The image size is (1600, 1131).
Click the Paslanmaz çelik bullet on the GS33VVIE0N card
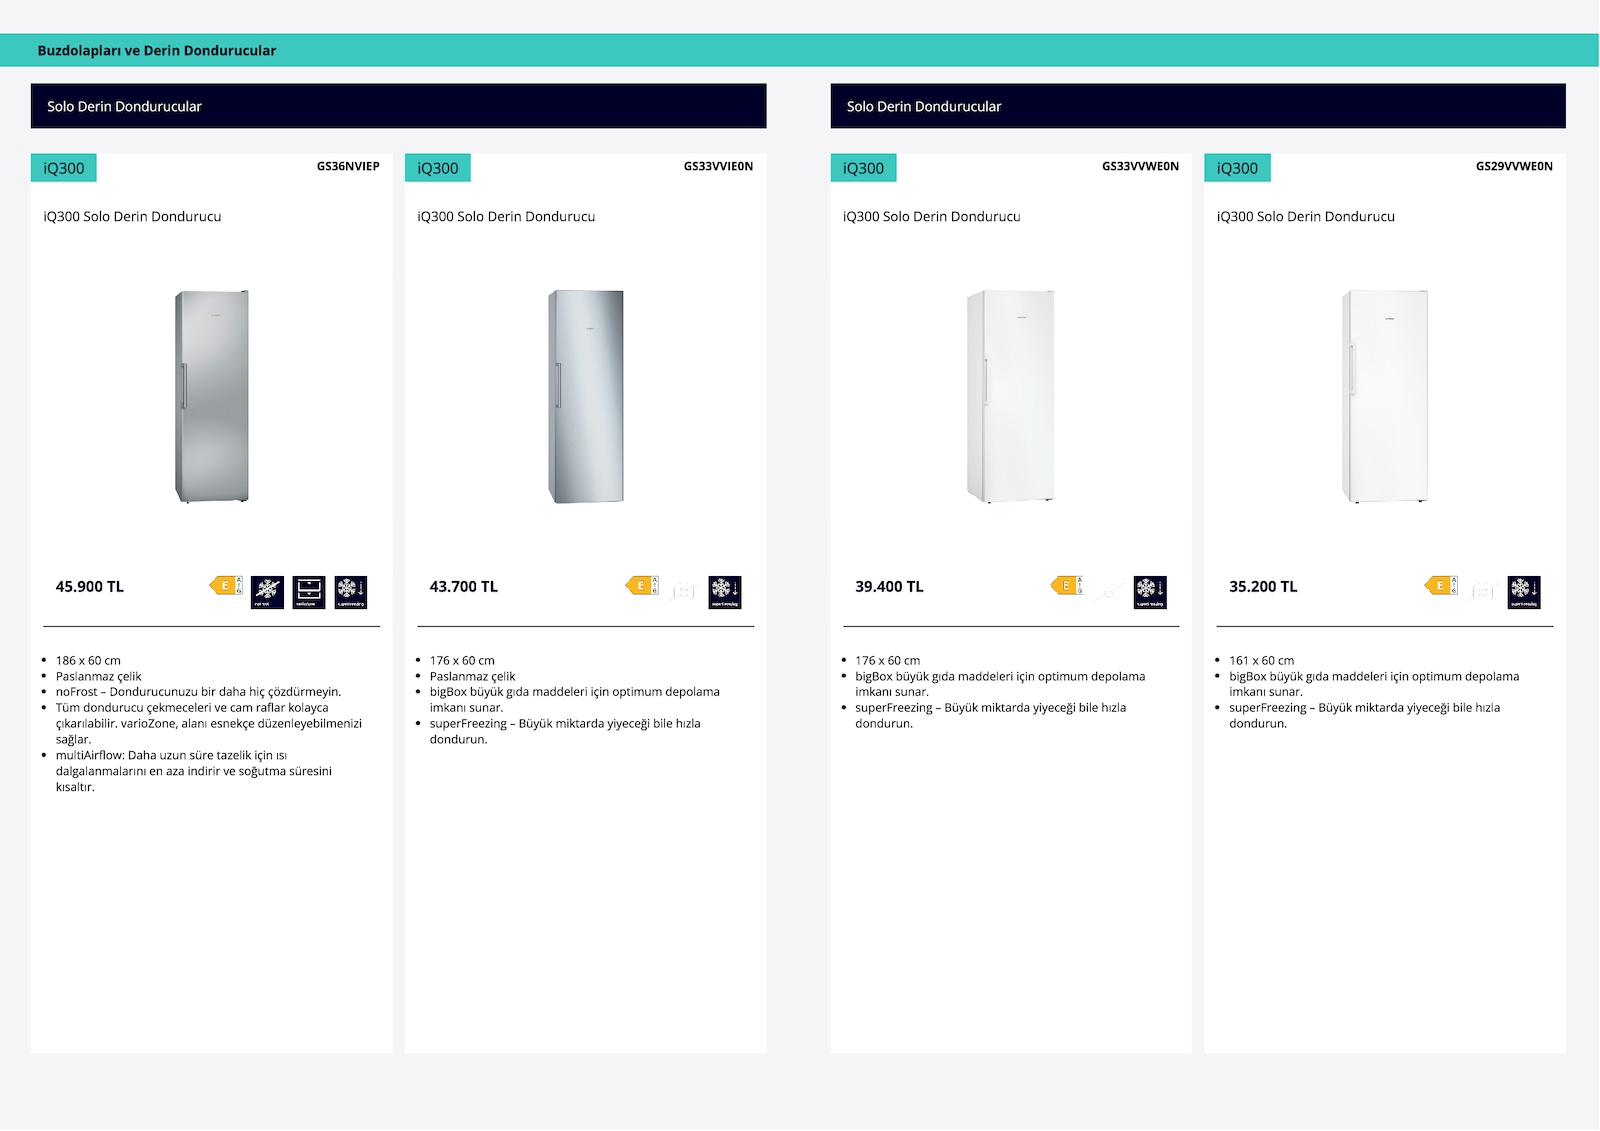[x=473, y=677]
